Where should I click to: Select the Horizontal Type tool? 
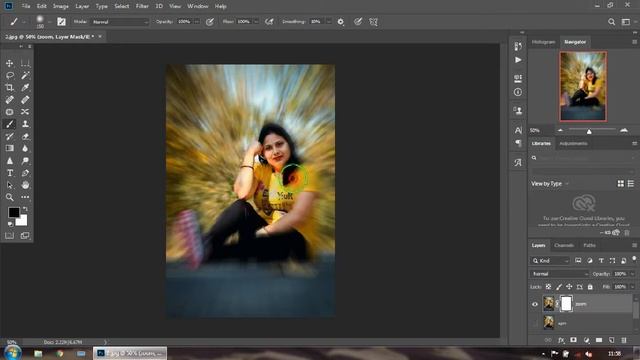9,173
